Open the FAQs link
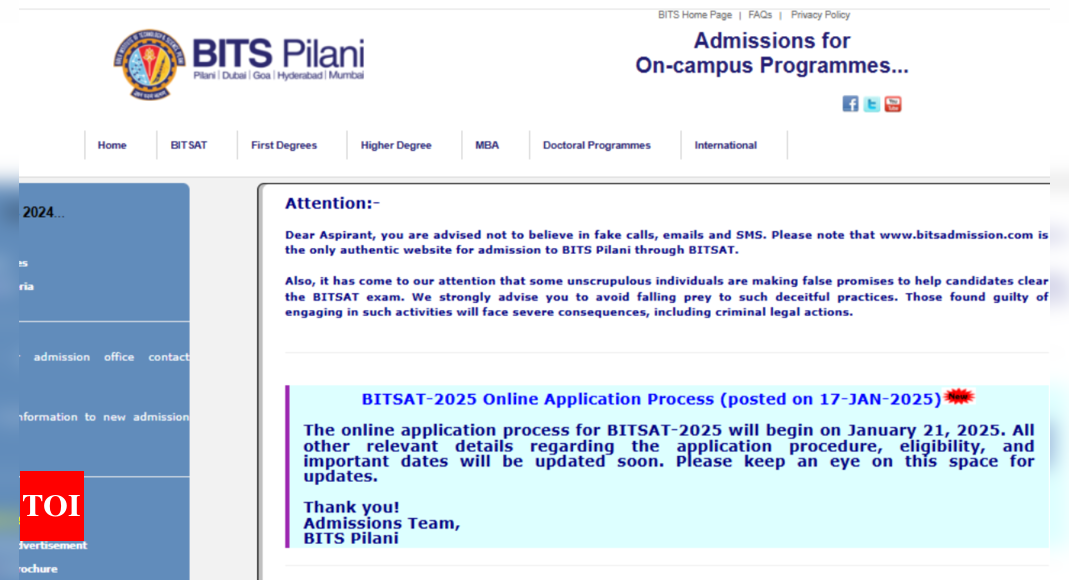The height and width of the screenshot is (580, 1069). tap(760, 15)
